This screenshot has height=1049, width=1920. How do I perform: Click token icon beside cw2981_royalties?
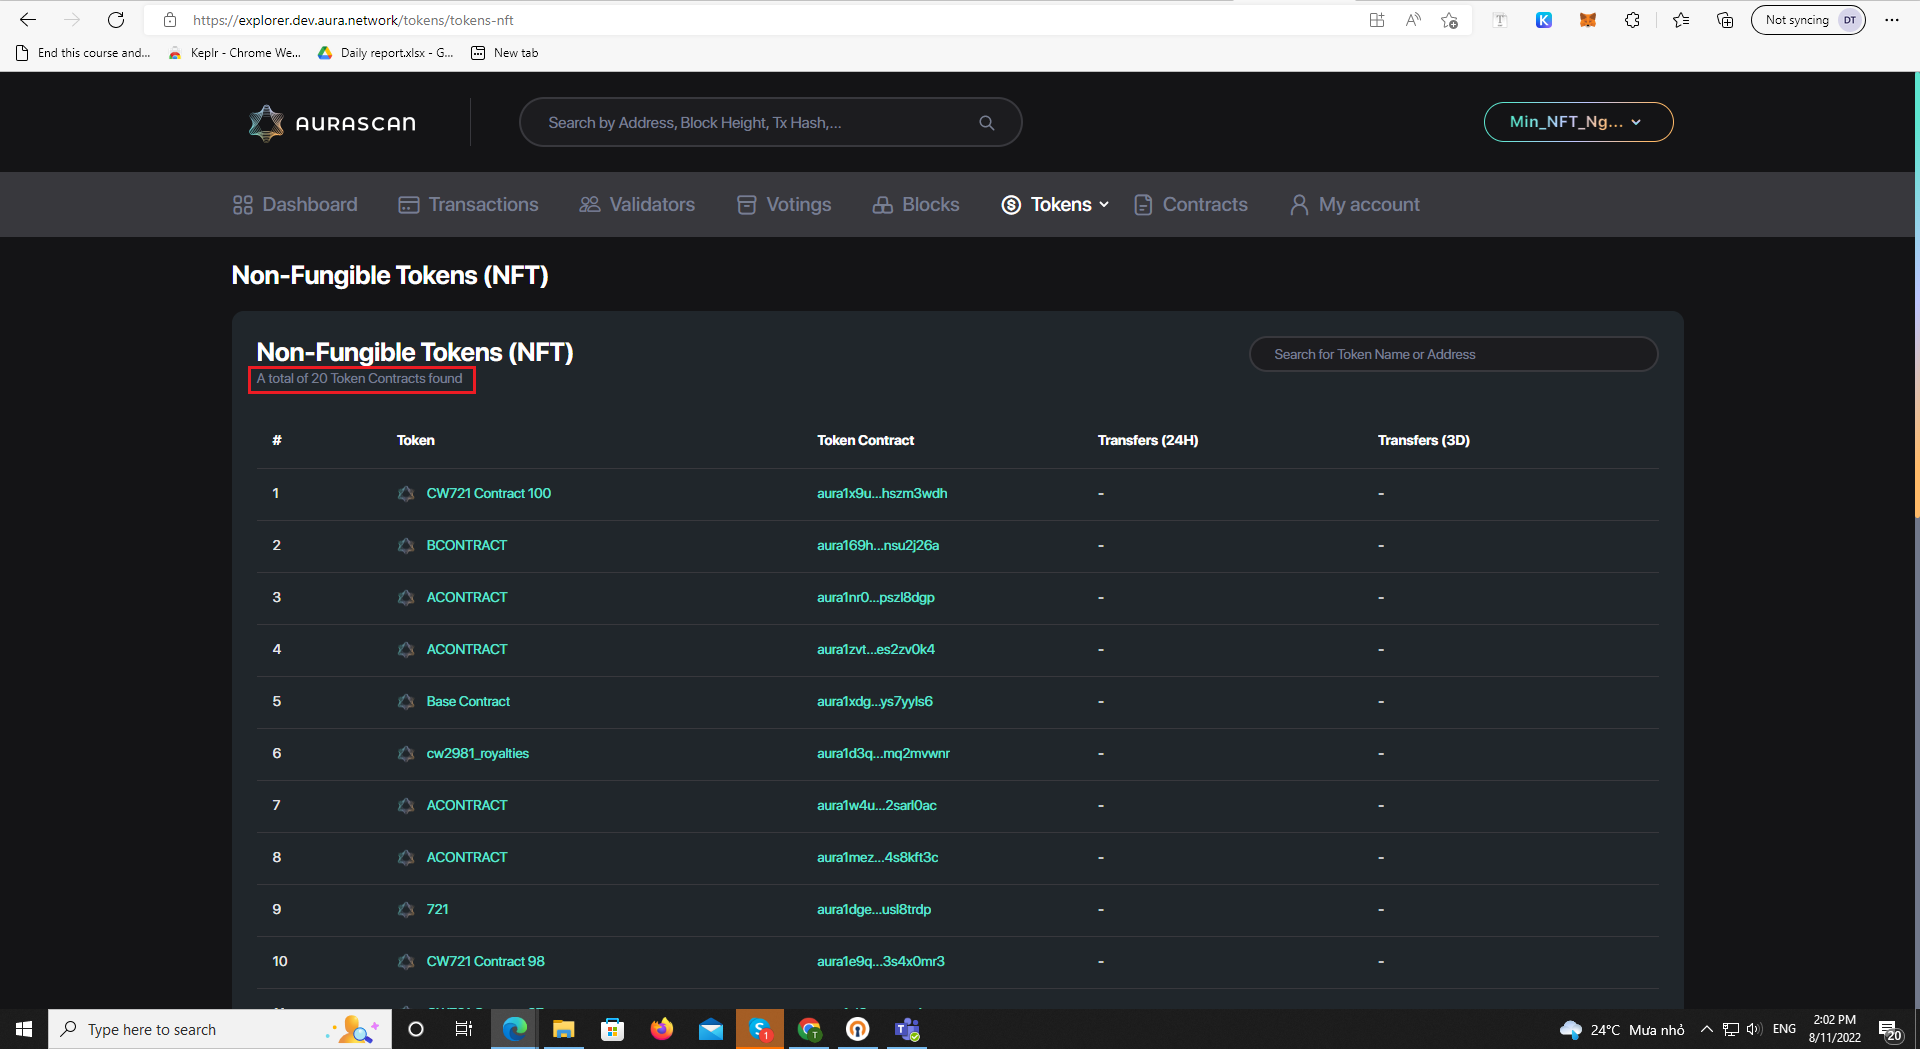(x=406, y=754)
